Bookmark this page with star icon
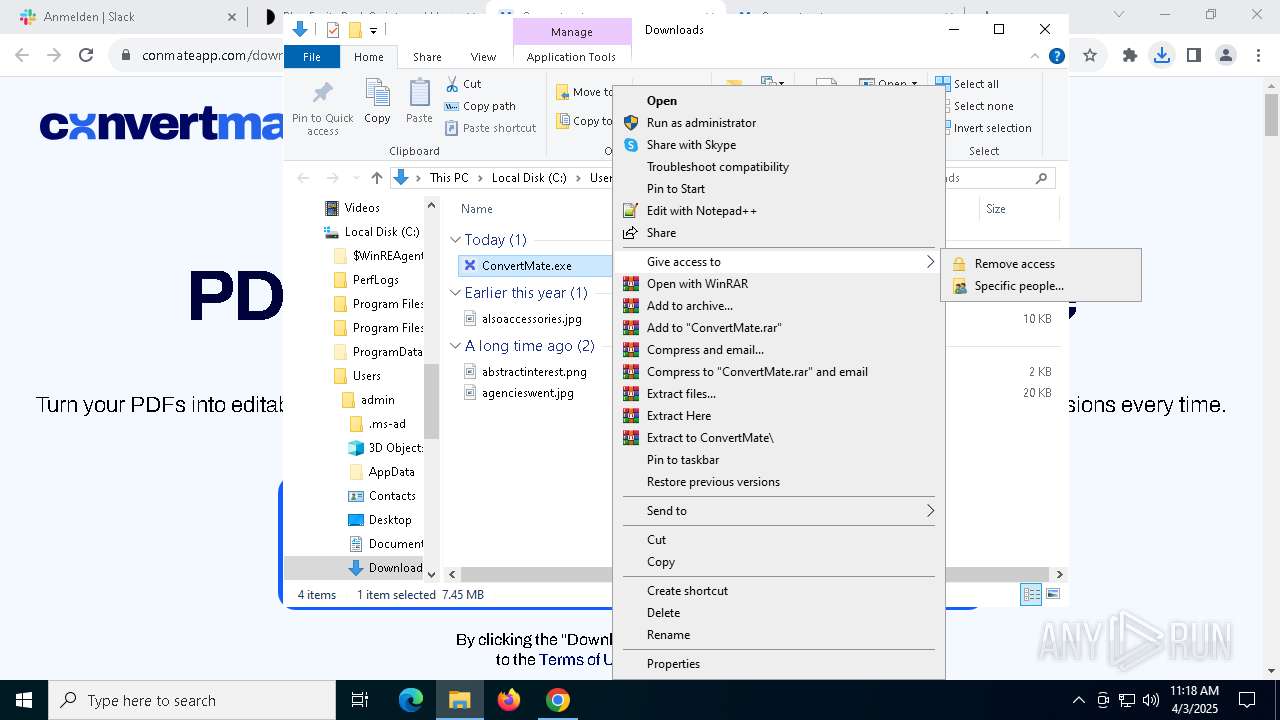Viewport: 1280px width, 720px height. click(x=1090, y=55)
